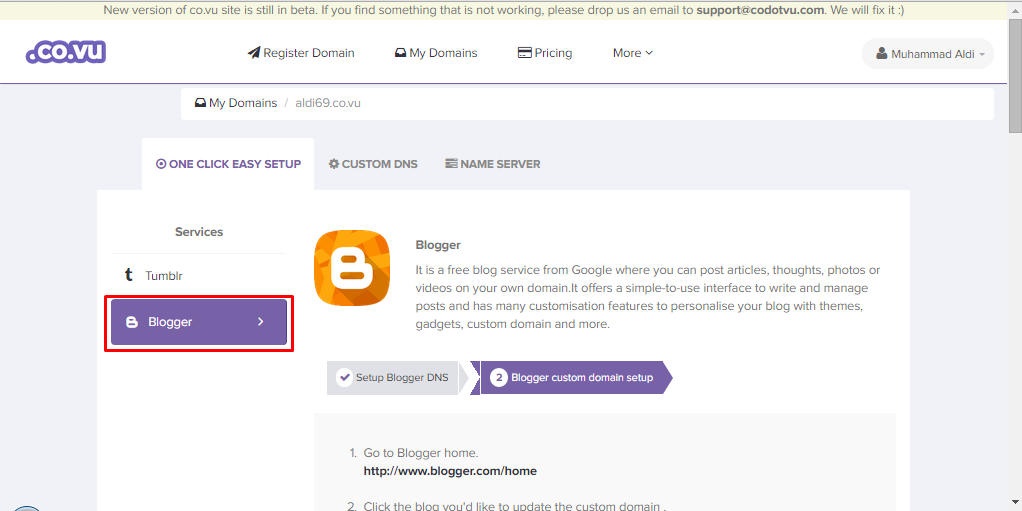The height and width of the screenshot is (511, 1022).
Task: Switch to One Click Easy Setup tab
Action: point(228,164)
